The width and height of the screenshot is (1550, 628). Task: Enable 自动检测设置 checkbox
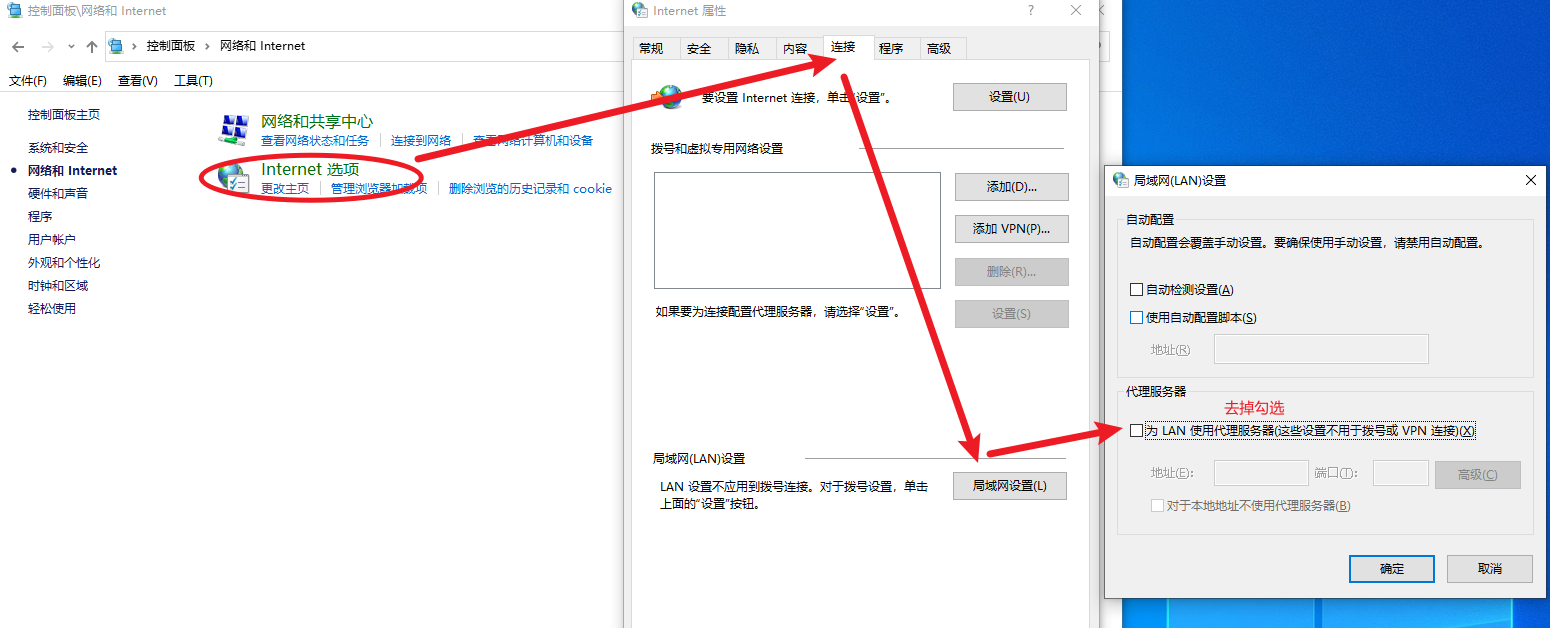pyautogui.click(x=1136, y=290)
